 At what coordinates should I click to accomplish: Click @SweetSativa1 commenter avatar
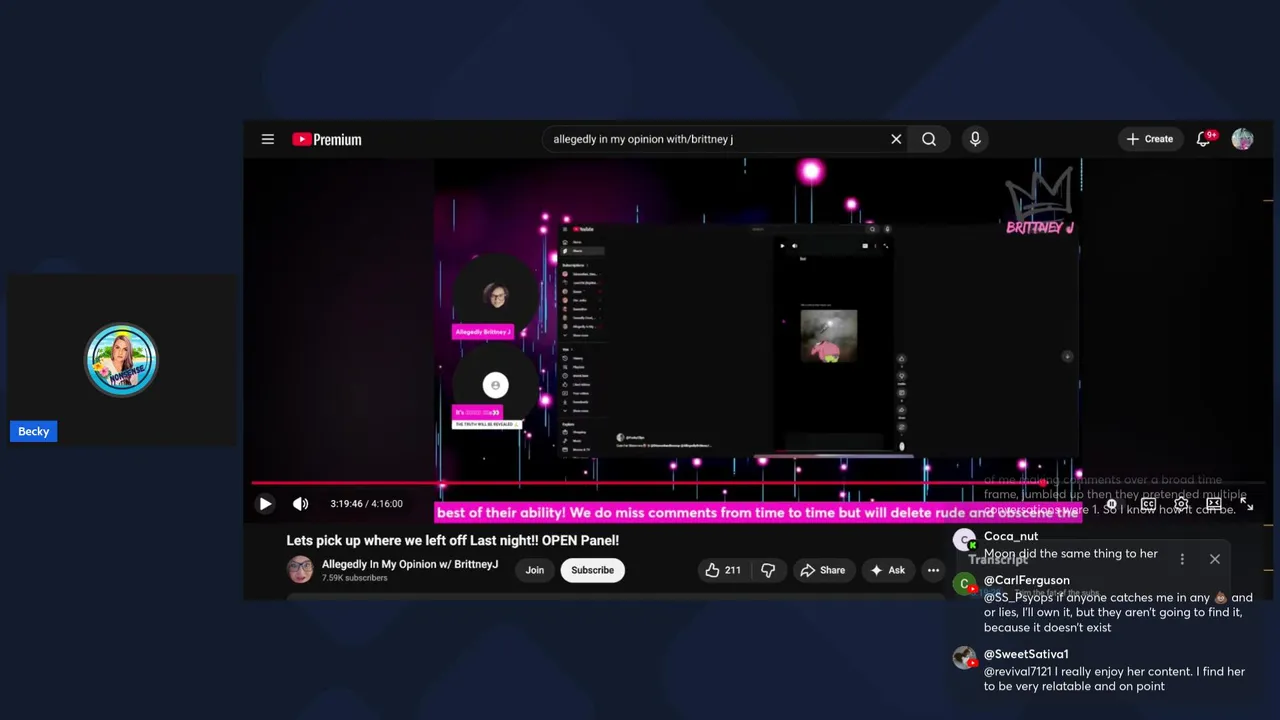pyautogui.click(x=964, y=658)
